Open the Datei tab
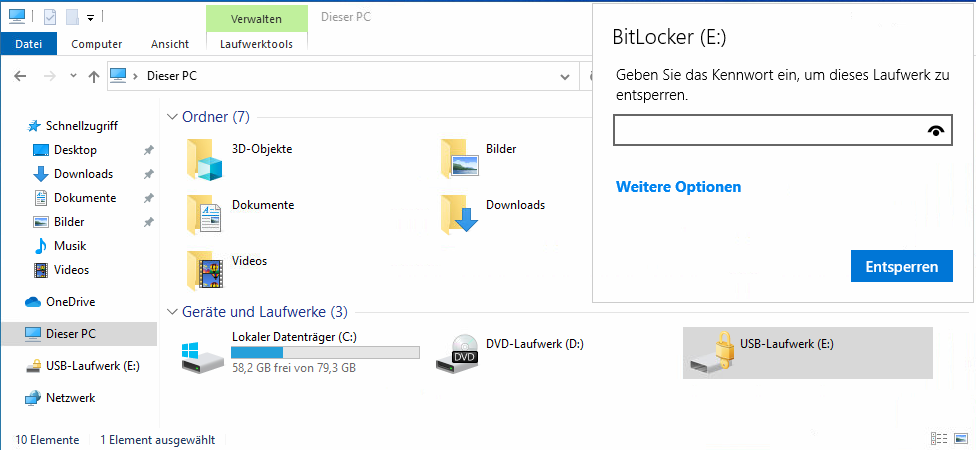 (x=29, y=44)
